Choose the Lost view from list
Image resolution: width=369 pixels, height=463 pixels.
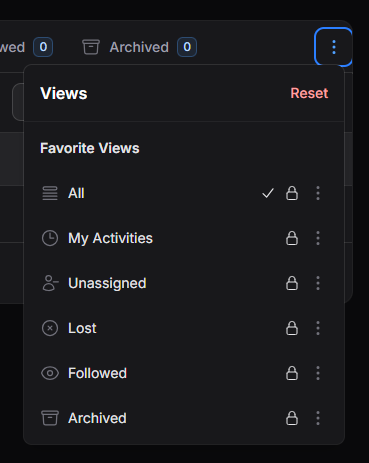(x=184, y=328)
